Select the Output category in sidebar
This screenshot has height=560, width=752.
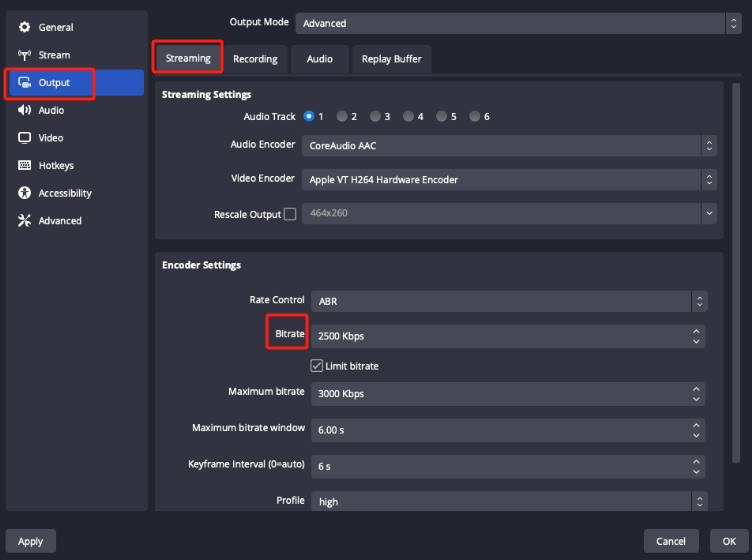(x=77, y=82)
